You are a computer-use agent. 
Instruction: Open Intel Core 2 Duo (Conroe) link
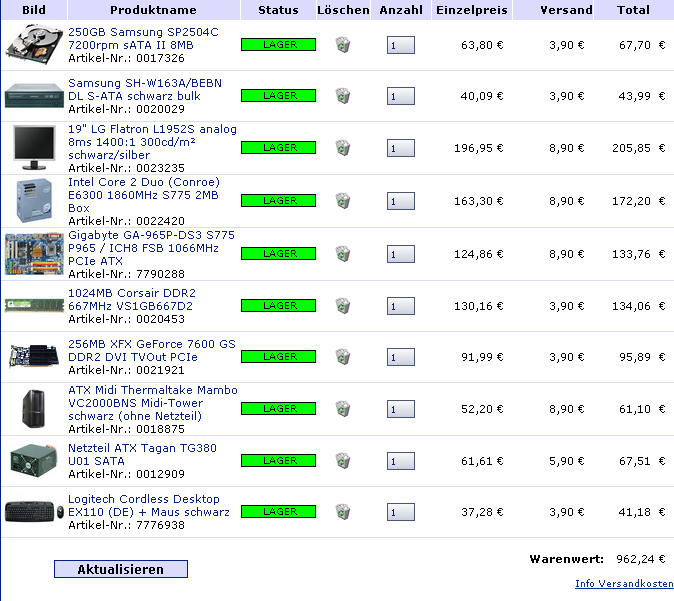tap(144, 195)
